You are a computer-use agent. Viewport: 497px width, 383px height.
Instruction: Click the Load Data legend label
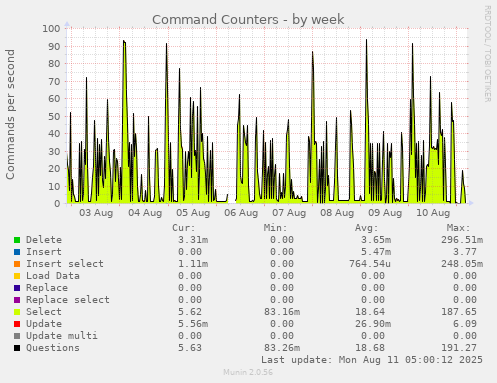point(53,276)
